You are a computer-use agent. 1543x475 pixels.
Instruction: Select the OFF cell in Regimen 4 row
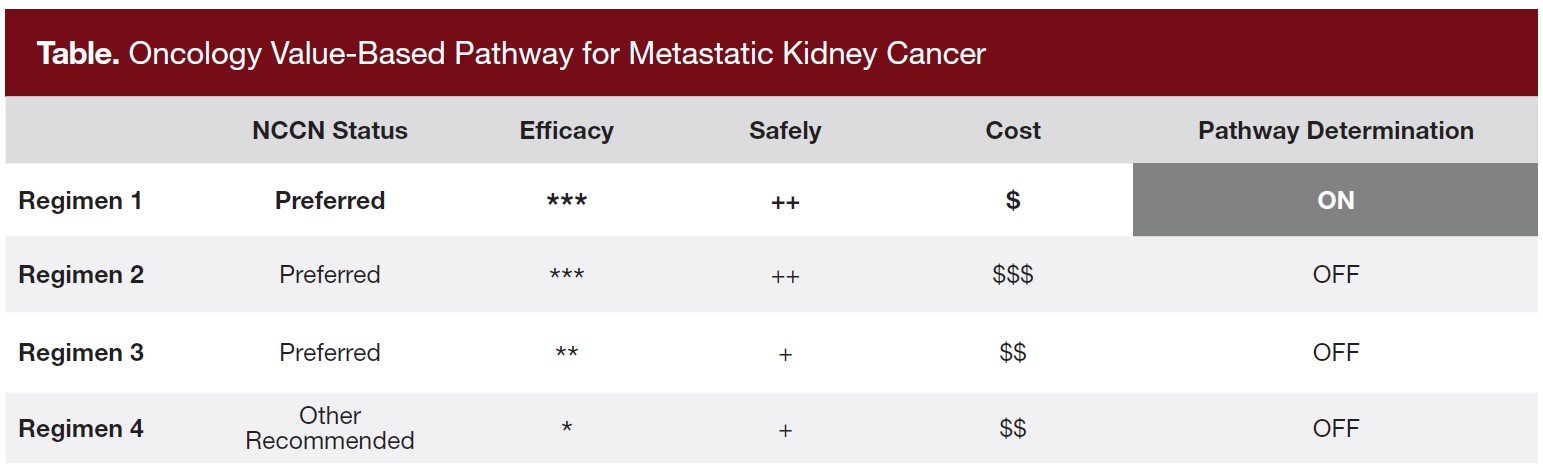pos(1335,429)
